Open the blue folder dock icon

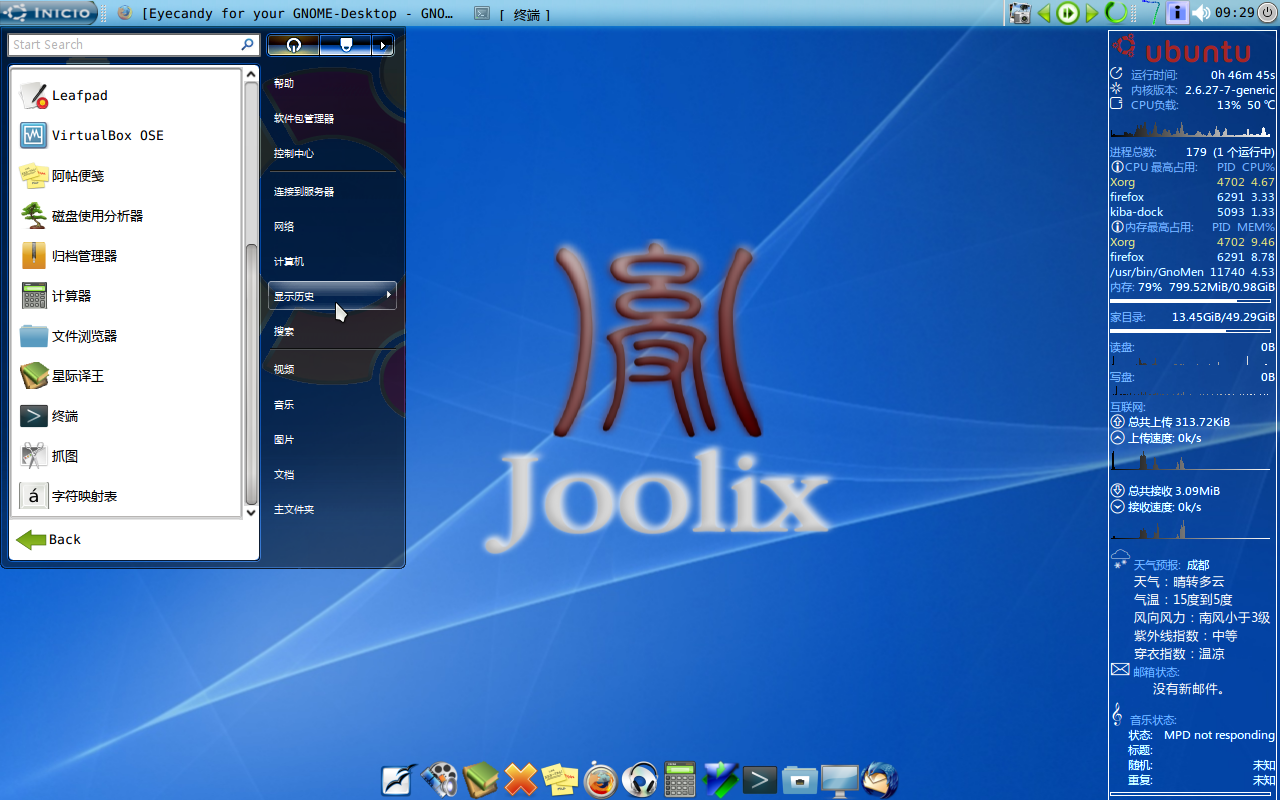tap(800, 780)
